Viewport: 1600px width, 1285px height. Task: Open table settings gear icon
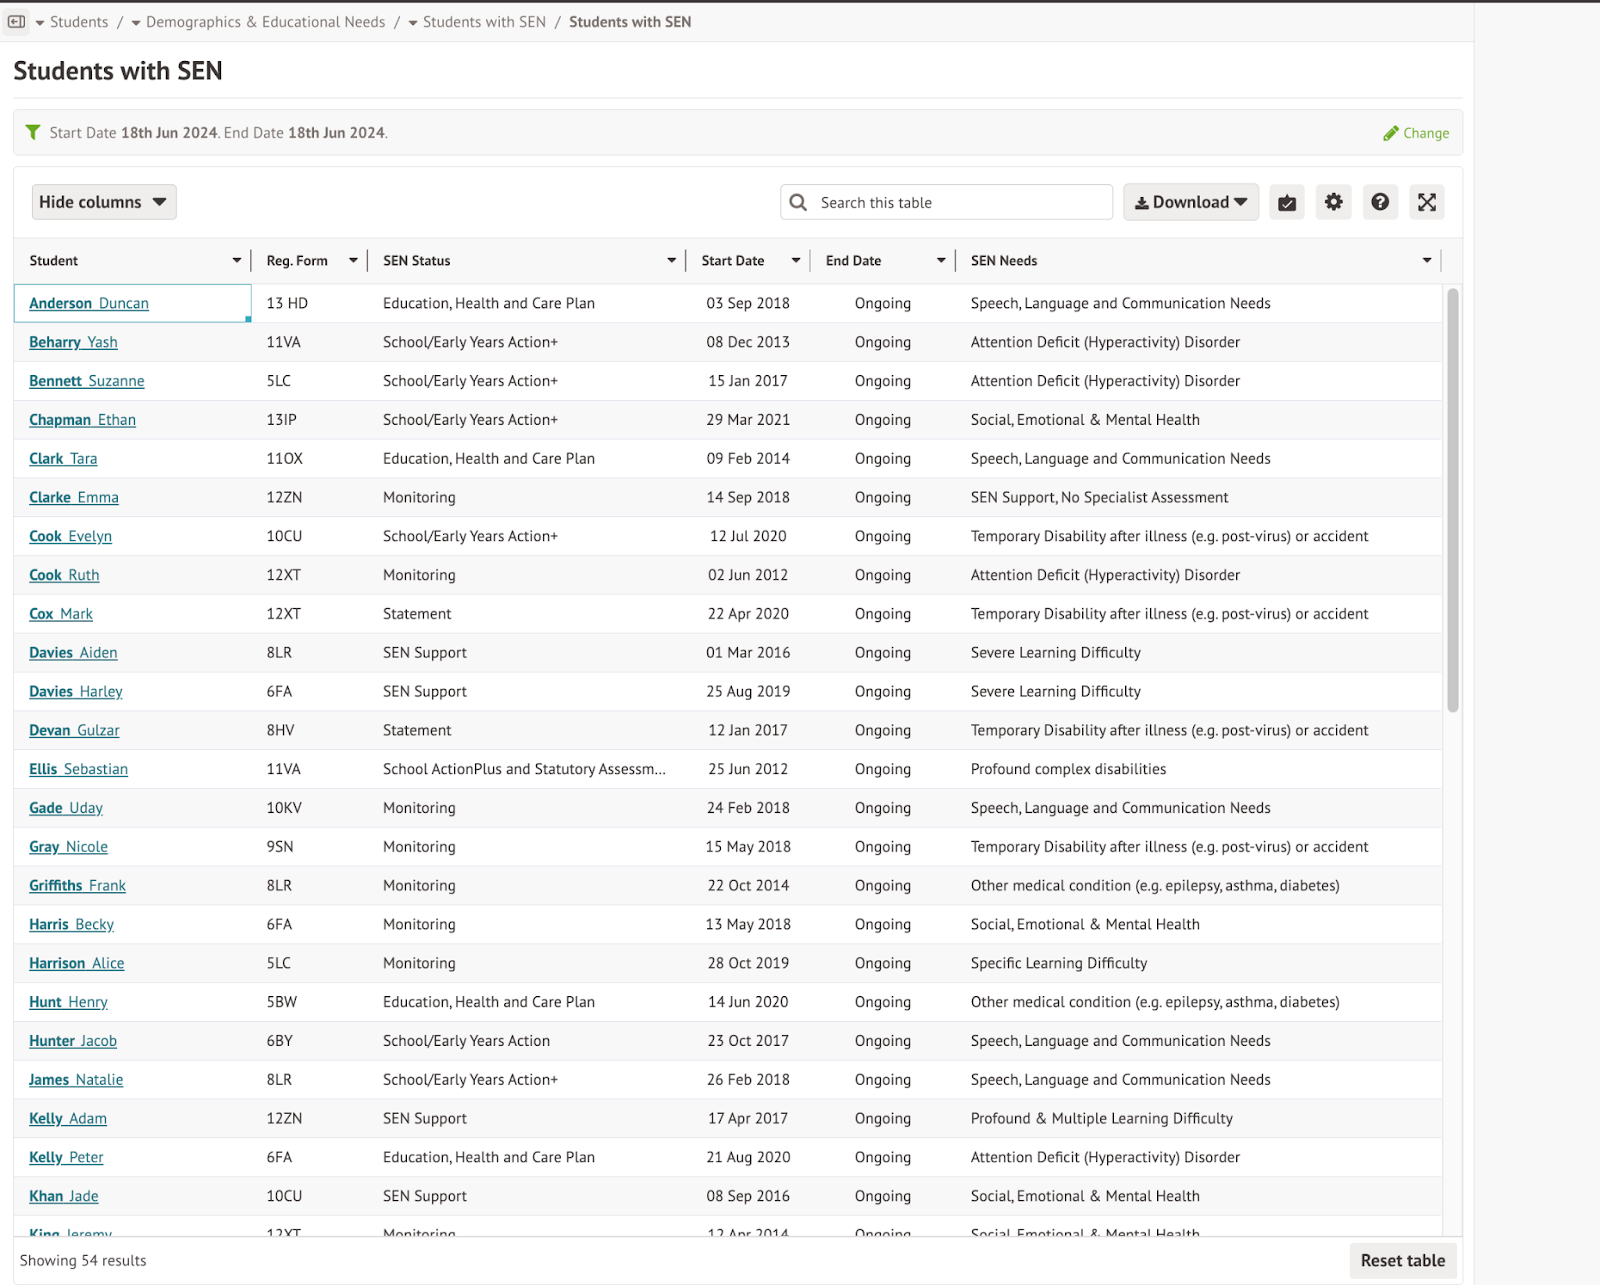(x=1333, y=202)
